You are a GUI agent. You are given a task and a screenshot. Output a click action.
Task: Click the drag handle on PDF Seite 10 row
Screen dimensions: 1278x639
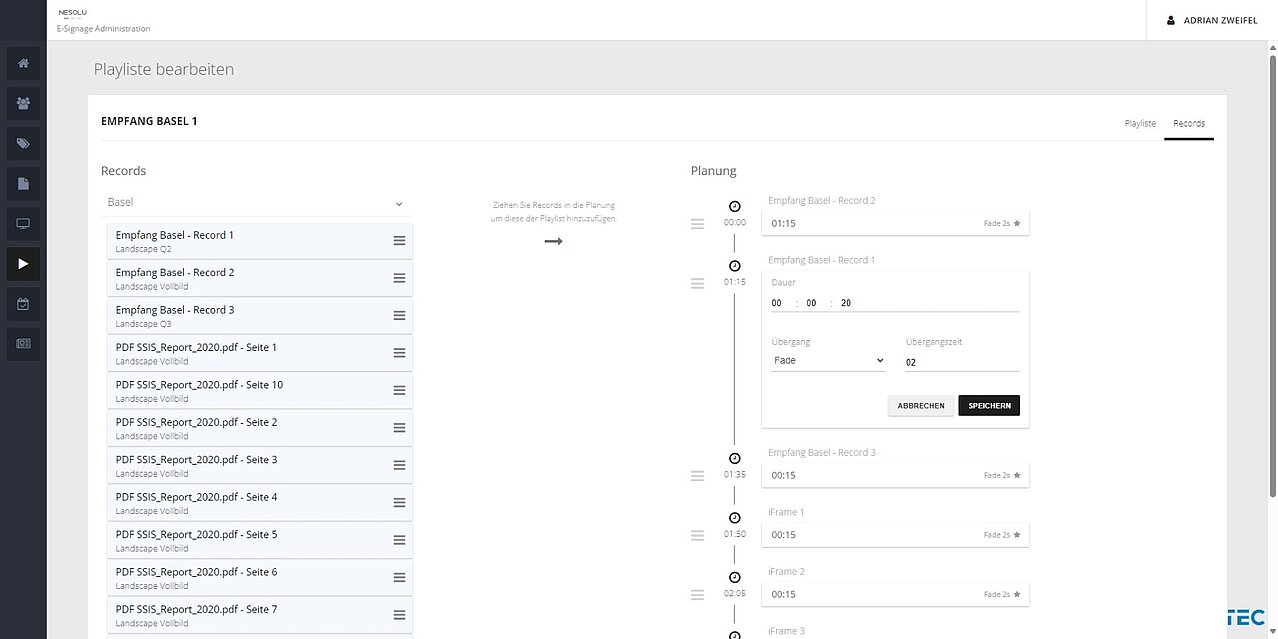[399, 390]
